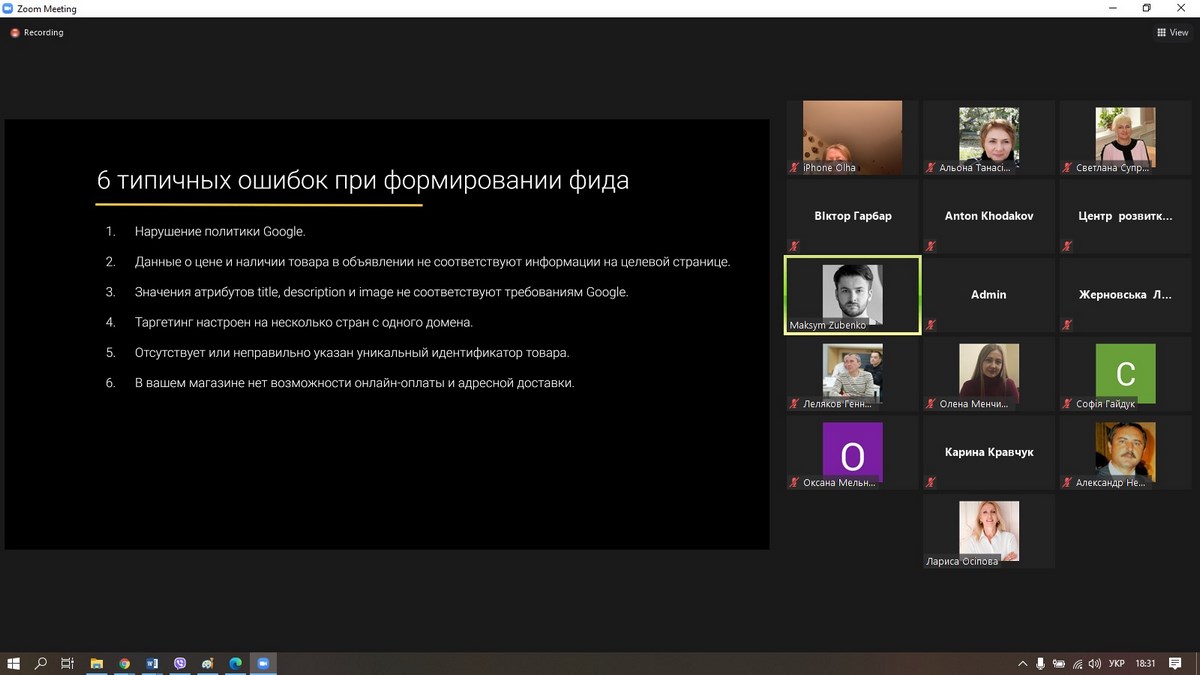This screenshot has height=675, width=1200.
Task: Switch to Microsoft Word in taskbar
Action: point(152,663)
